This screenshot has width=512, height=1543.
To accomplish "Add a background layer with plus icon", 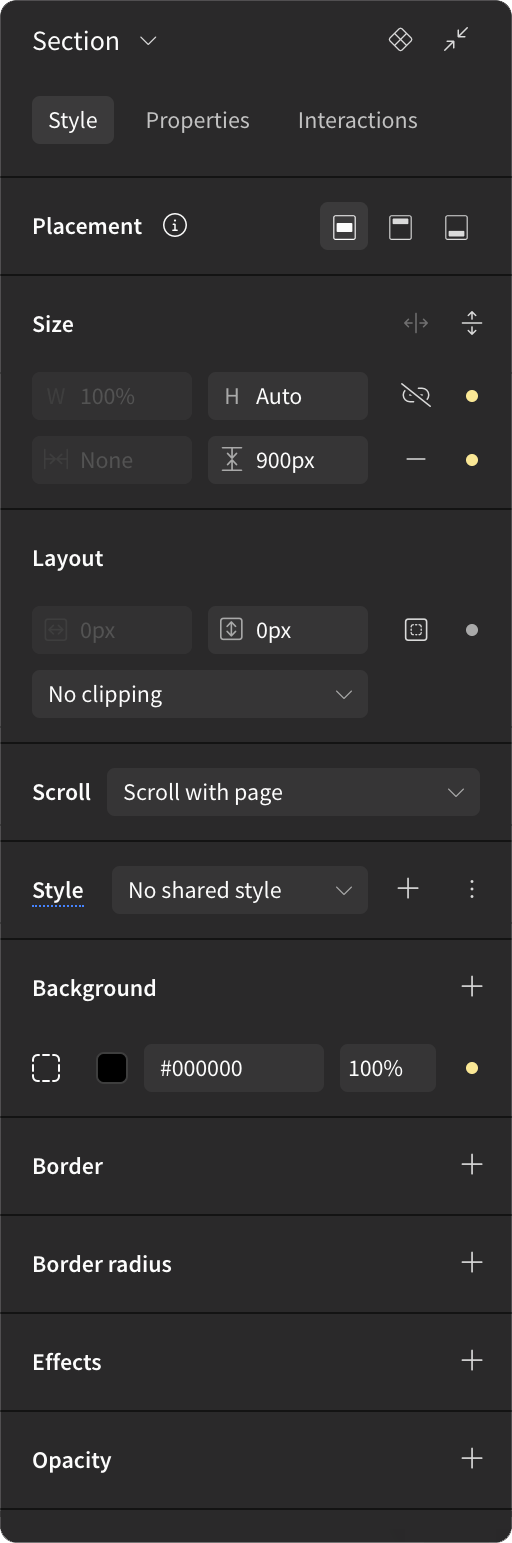I will (472, 987).
